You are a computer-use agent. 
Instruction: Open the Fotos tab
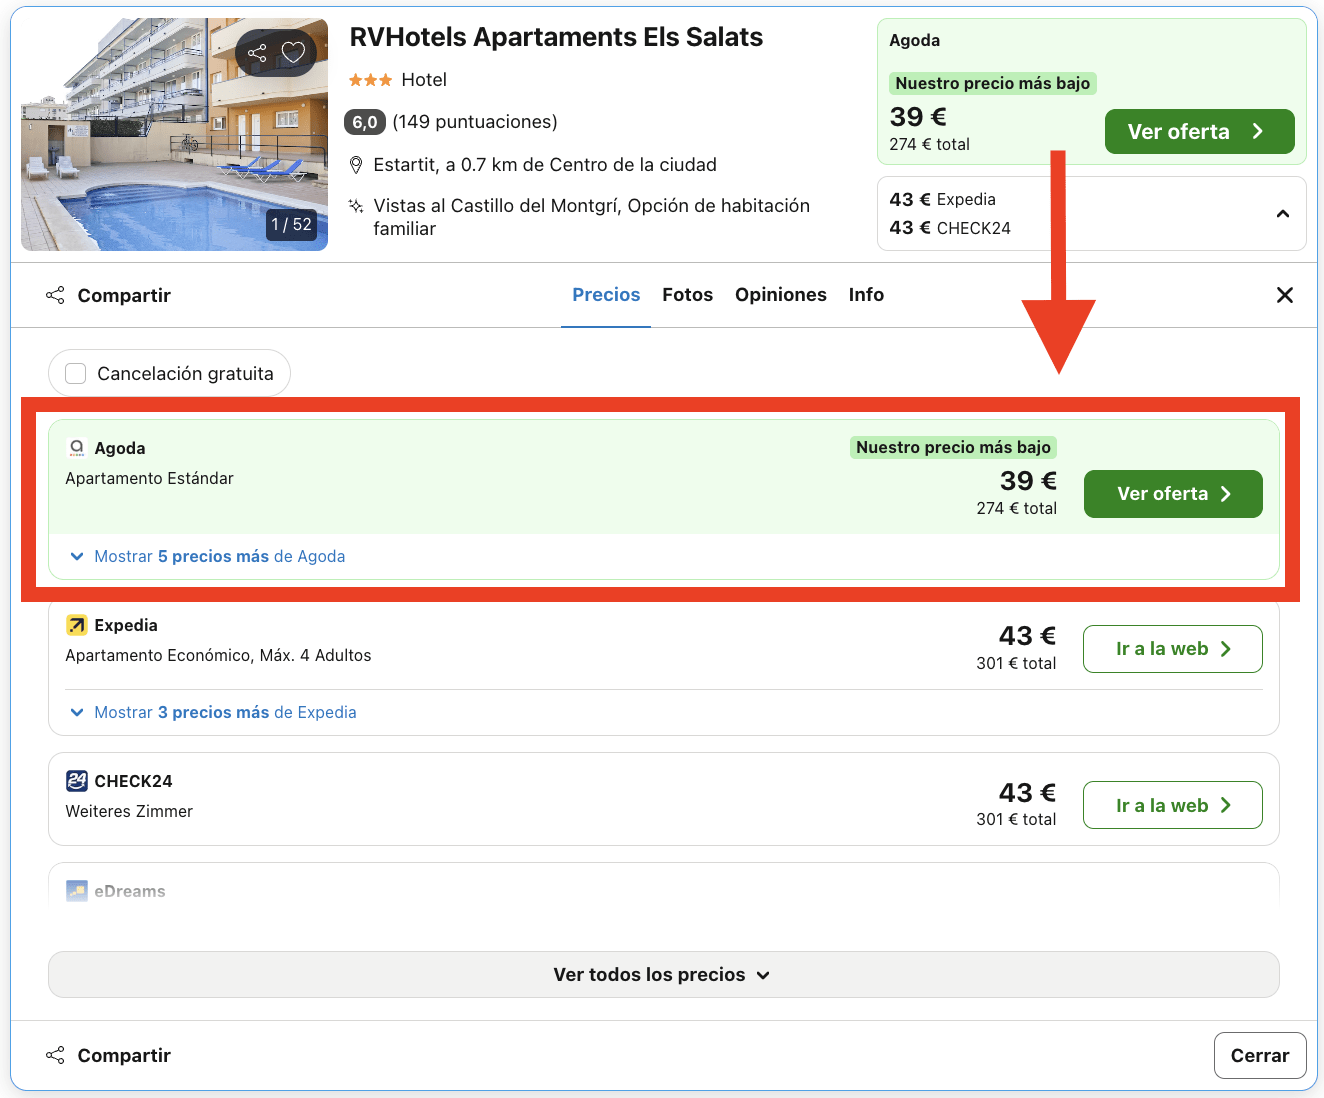(x=688, y=295)
